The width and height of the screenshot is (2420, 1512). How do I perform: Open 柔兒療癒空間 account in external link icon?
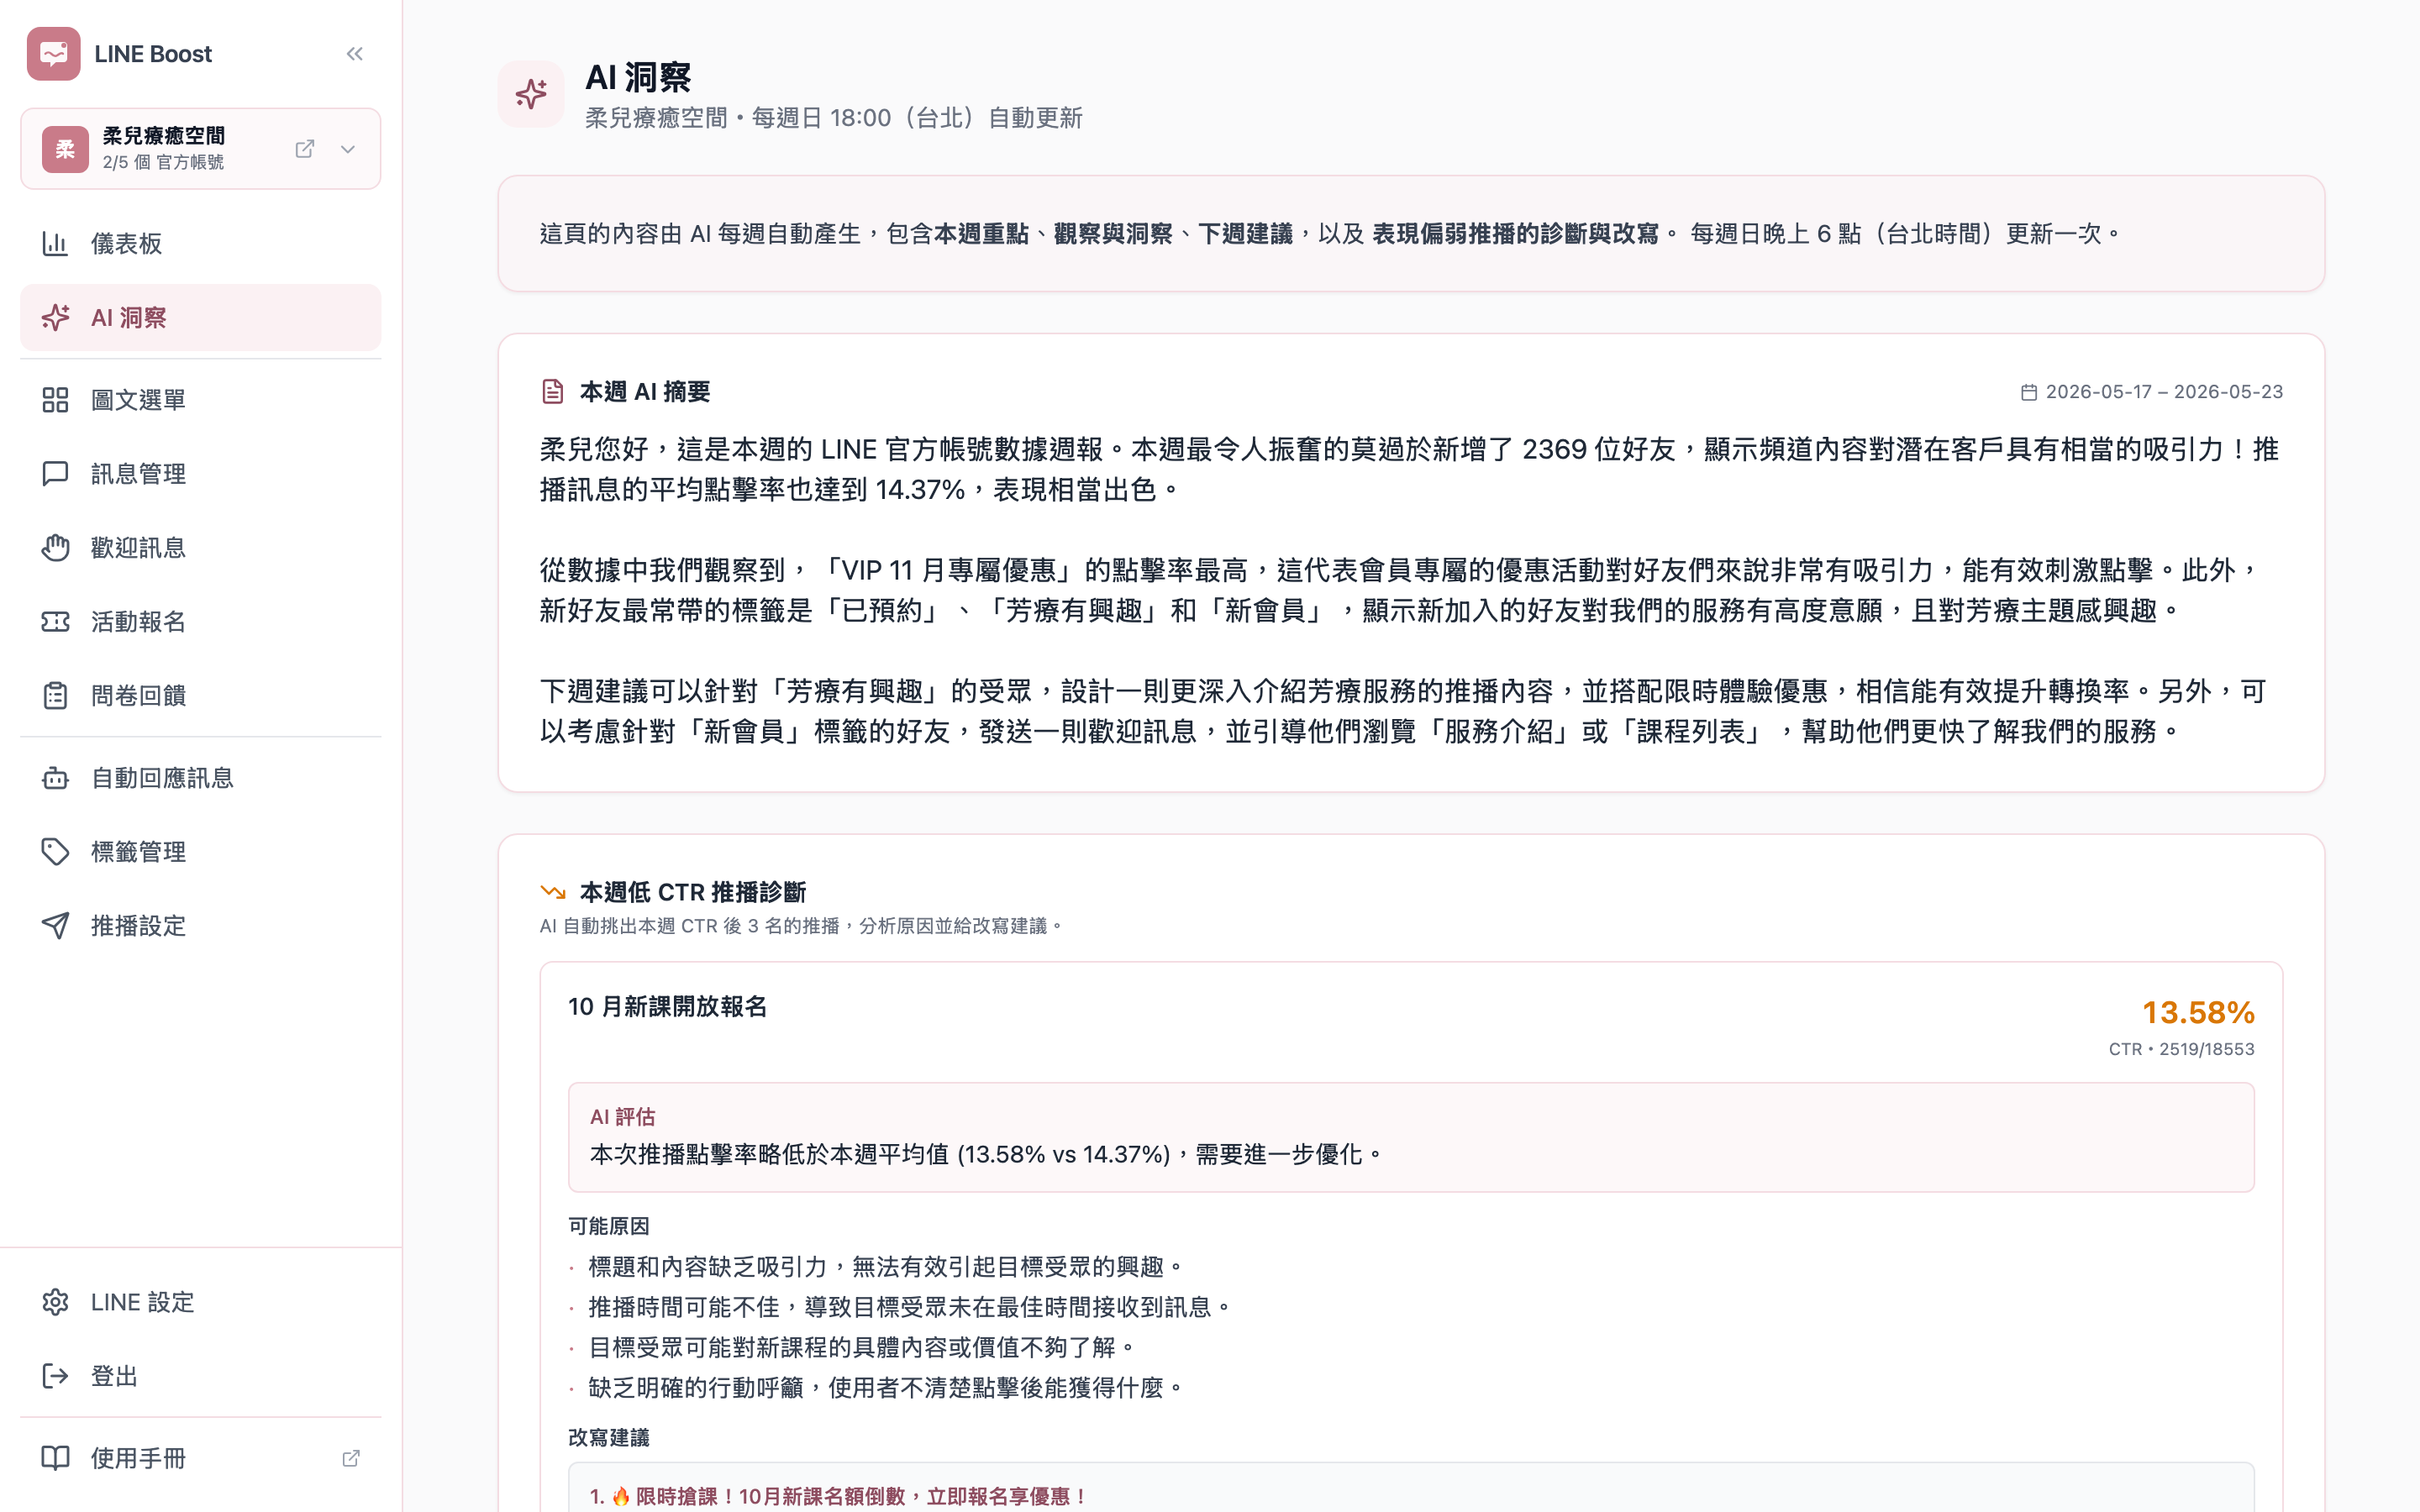pos(305,149)
